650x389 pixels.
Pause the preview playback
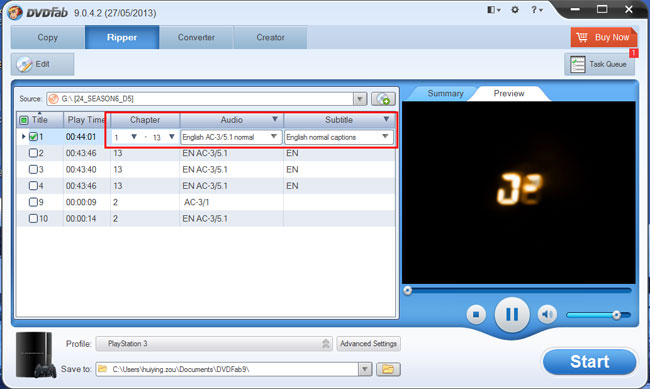tap(512, 315)
